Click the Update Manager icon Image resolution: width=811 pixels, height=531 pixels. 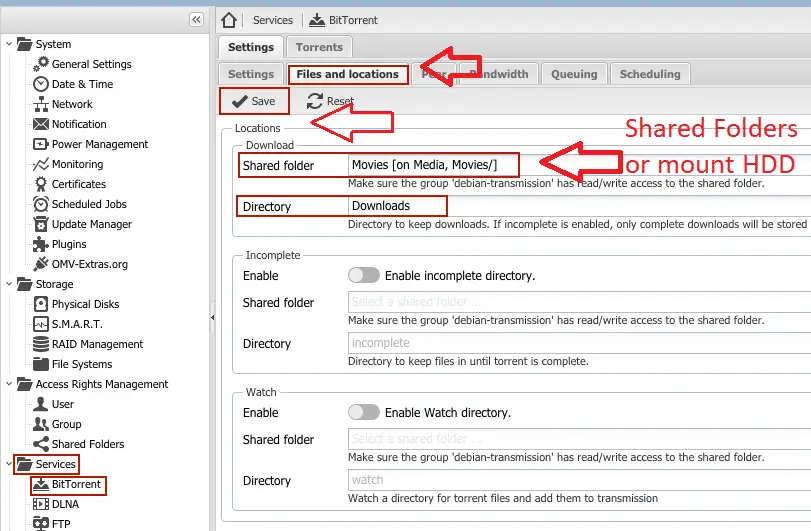(41, 224)
